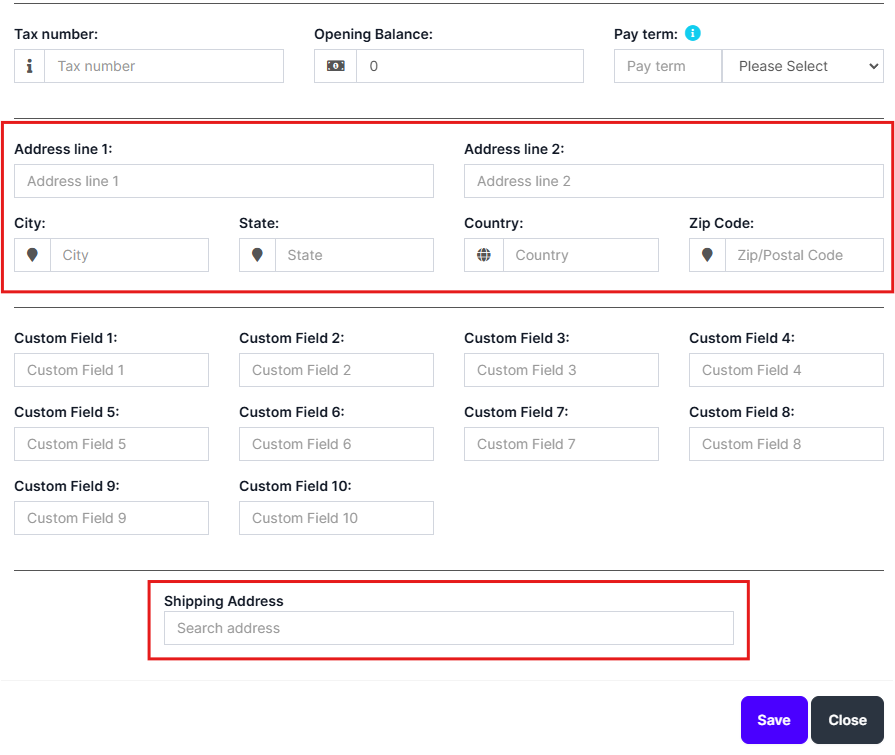Click into the Opening Balance field

point(469,66)
